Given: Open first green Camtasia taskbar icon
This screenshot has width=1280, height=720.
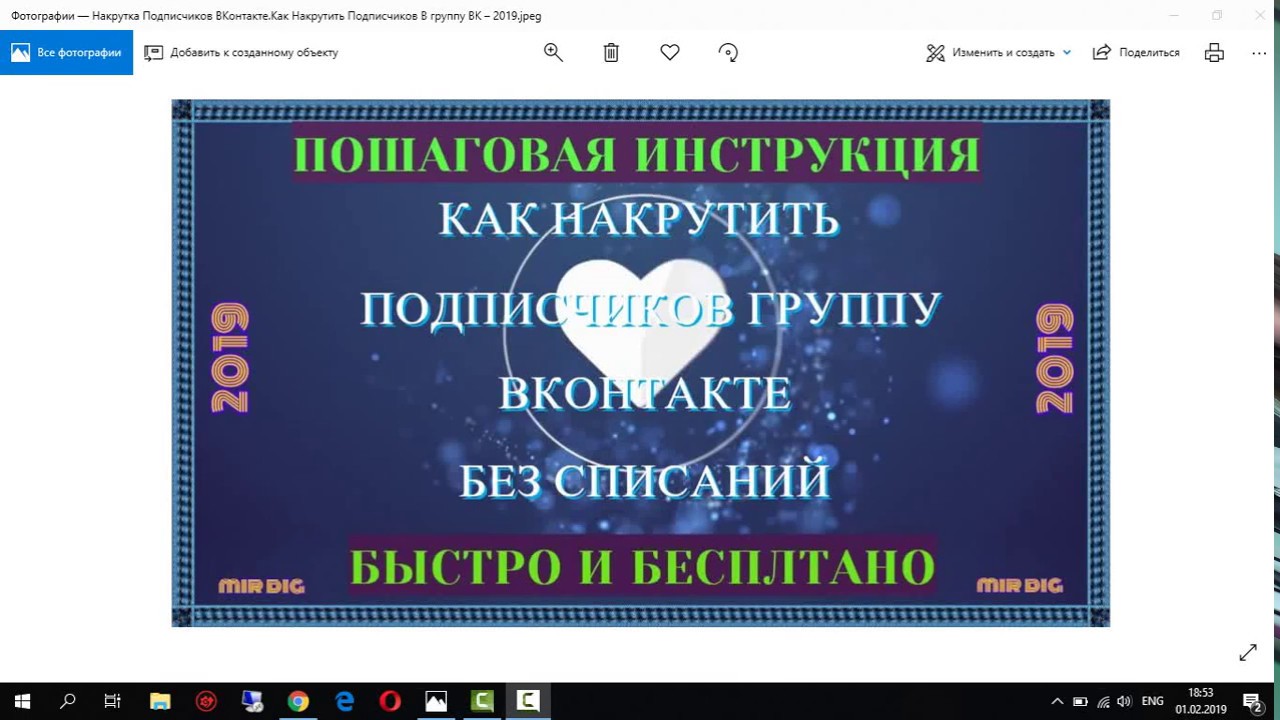Looking at the screenshot, I should click(x=482, y=701).
